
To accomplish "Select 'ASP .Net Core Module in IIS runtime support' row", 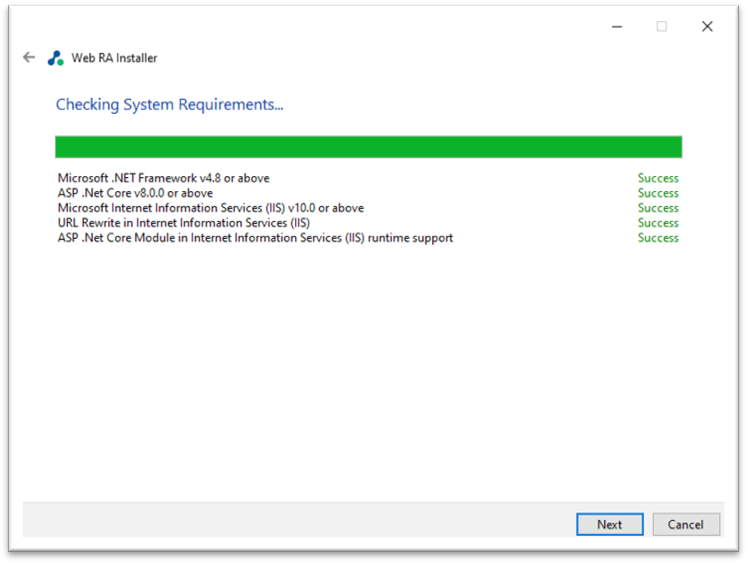I will coord(368,238).
